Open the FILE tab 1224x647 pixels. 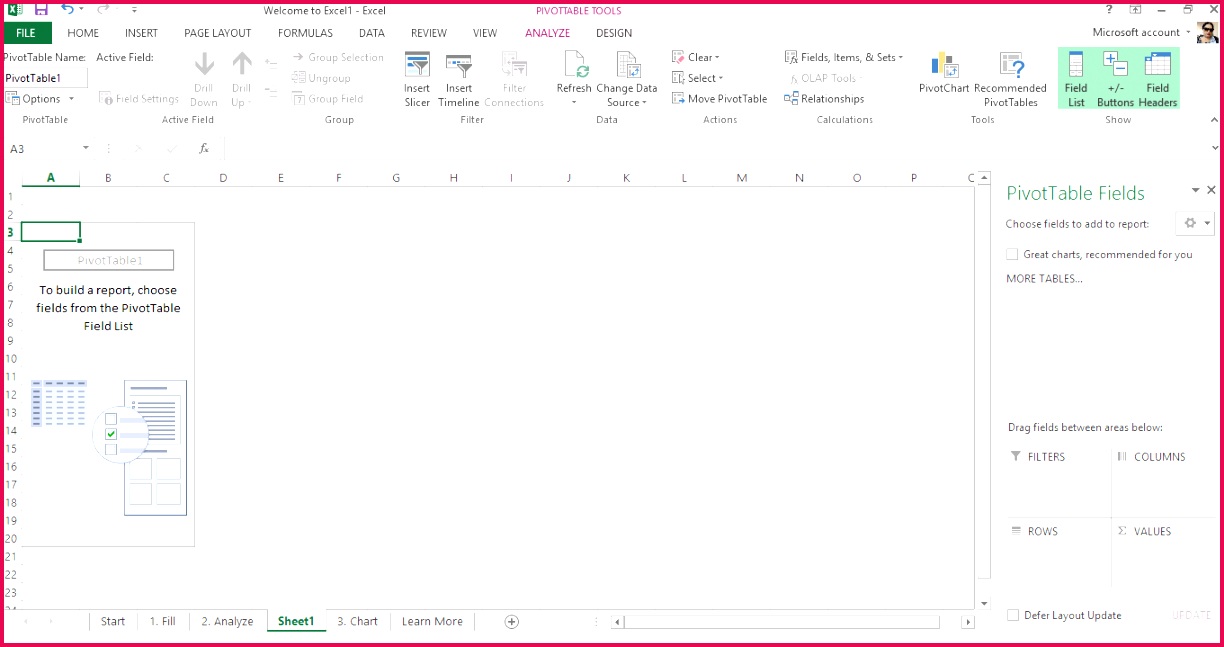point(25,33)
